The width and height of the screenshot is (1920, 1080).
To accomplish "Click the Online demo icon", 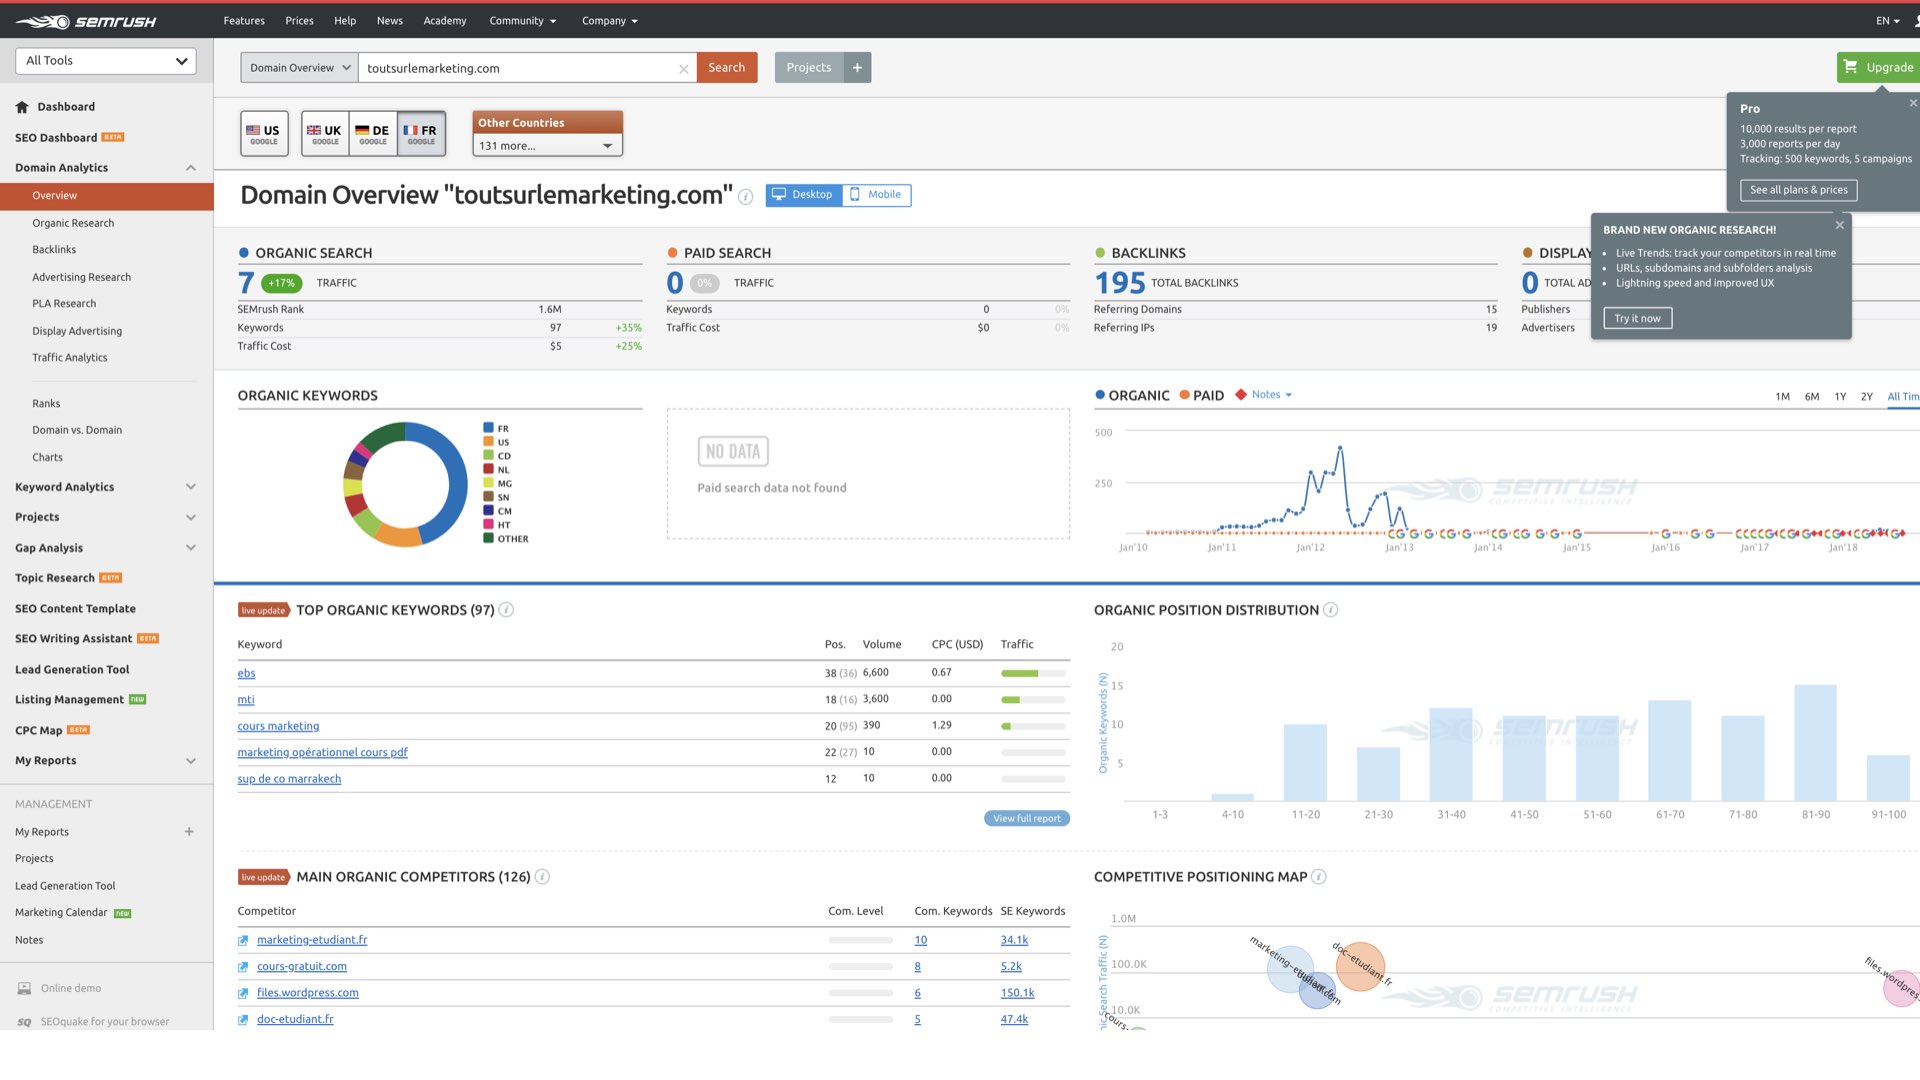I will pyautogui.click(x=24, y=989).
